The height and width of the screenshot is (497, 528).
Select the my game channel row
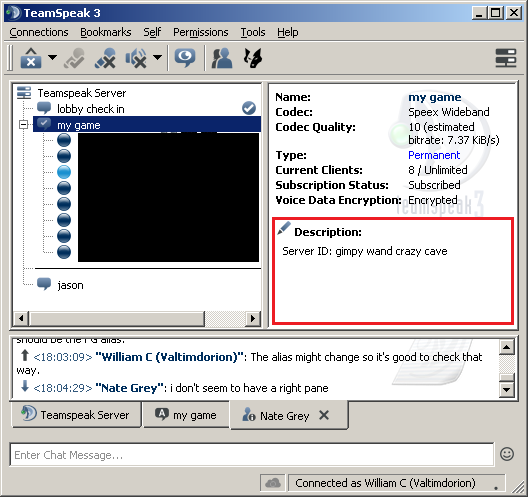click(x=147, y=125)
